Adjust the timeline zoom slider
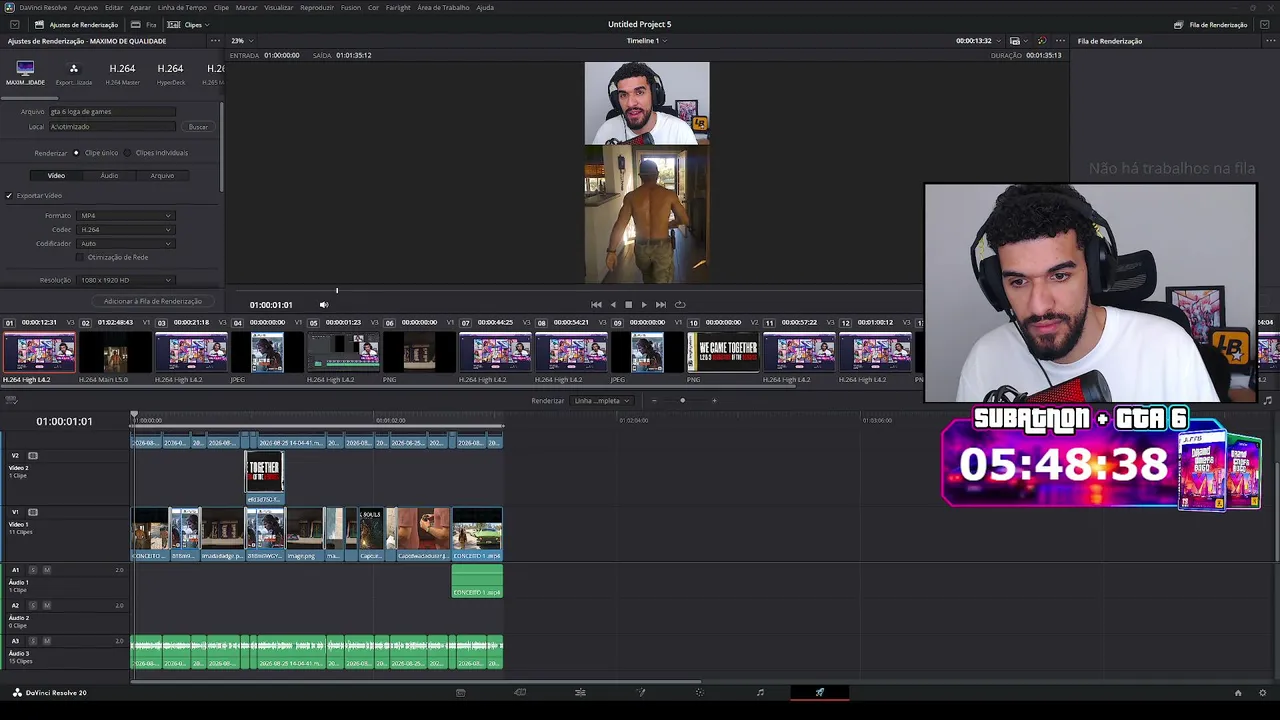This screenshot has width=1280, height=720. point(683,401)
